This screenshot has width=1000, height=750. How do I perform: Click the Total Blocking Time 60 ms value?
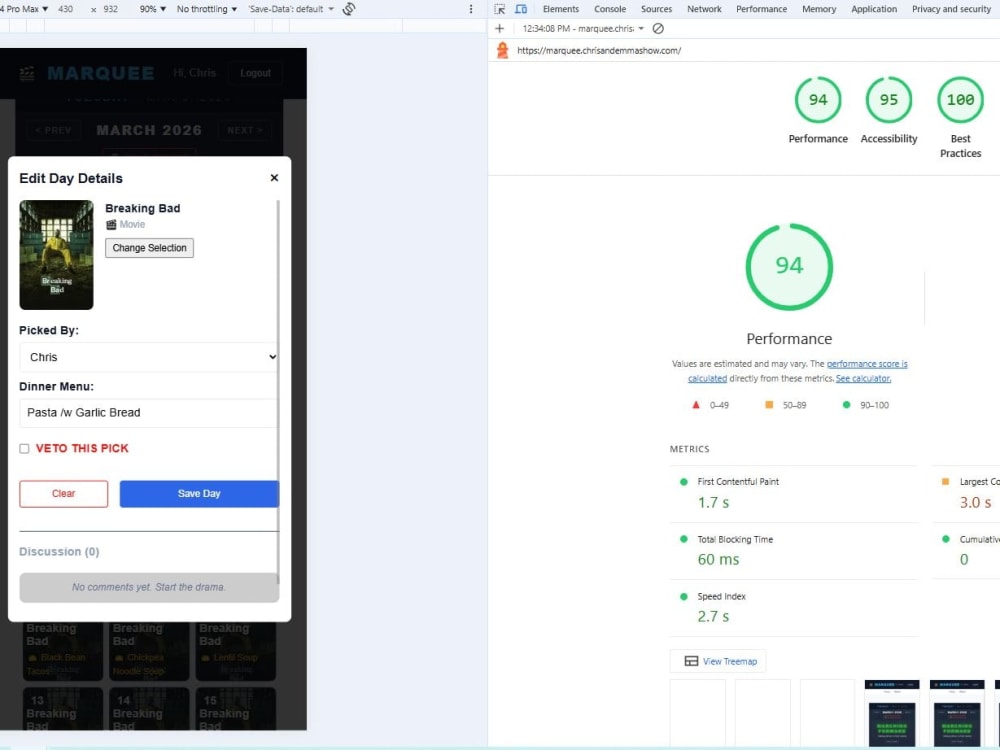pos(718,559)
